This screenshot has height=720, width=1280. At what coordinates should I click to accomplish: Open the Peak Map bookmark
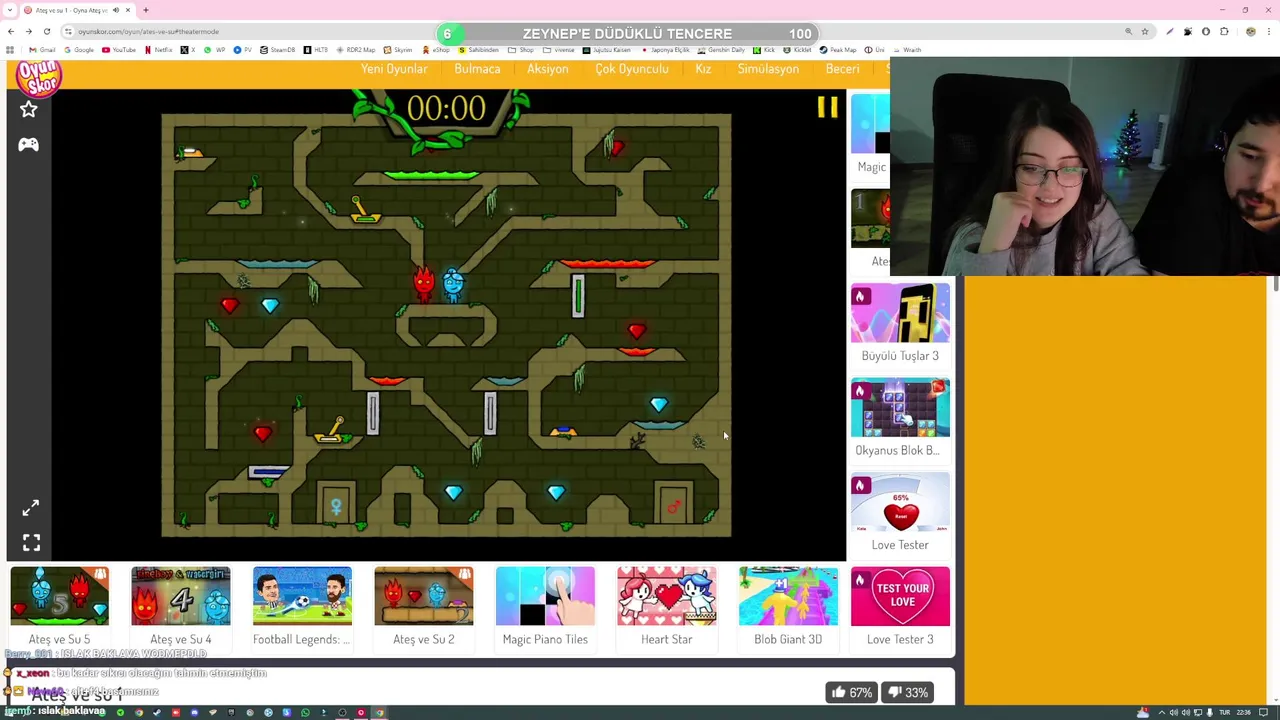[x=838, y=50]
